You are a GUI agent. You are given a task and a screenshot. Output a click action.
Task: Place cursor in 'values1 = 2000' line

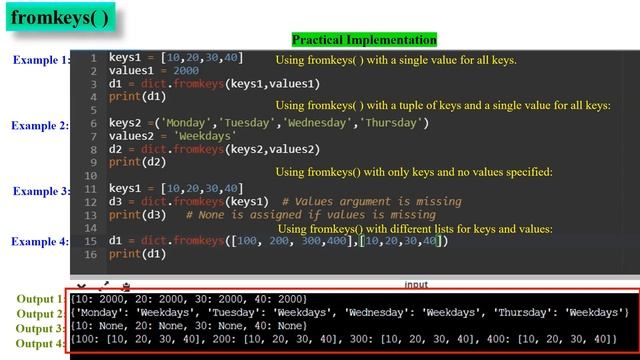(x=154, y=71)
